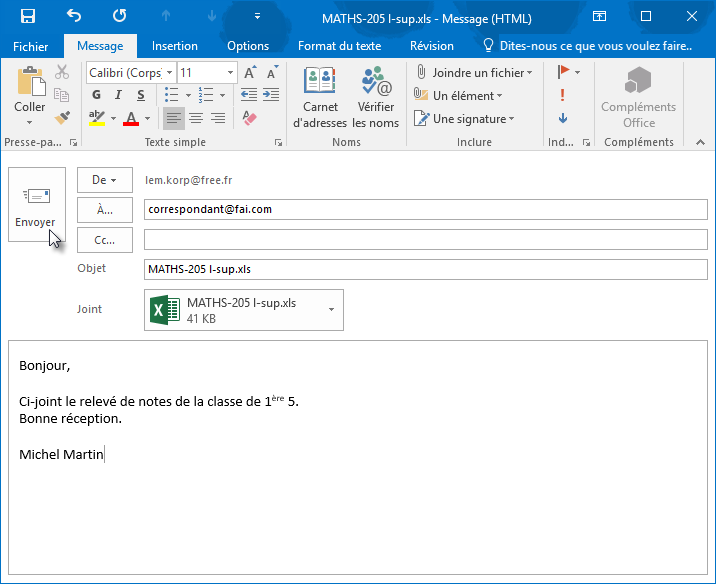Click the Envoyer send button
716x584 pixels.
pos(36,204)
